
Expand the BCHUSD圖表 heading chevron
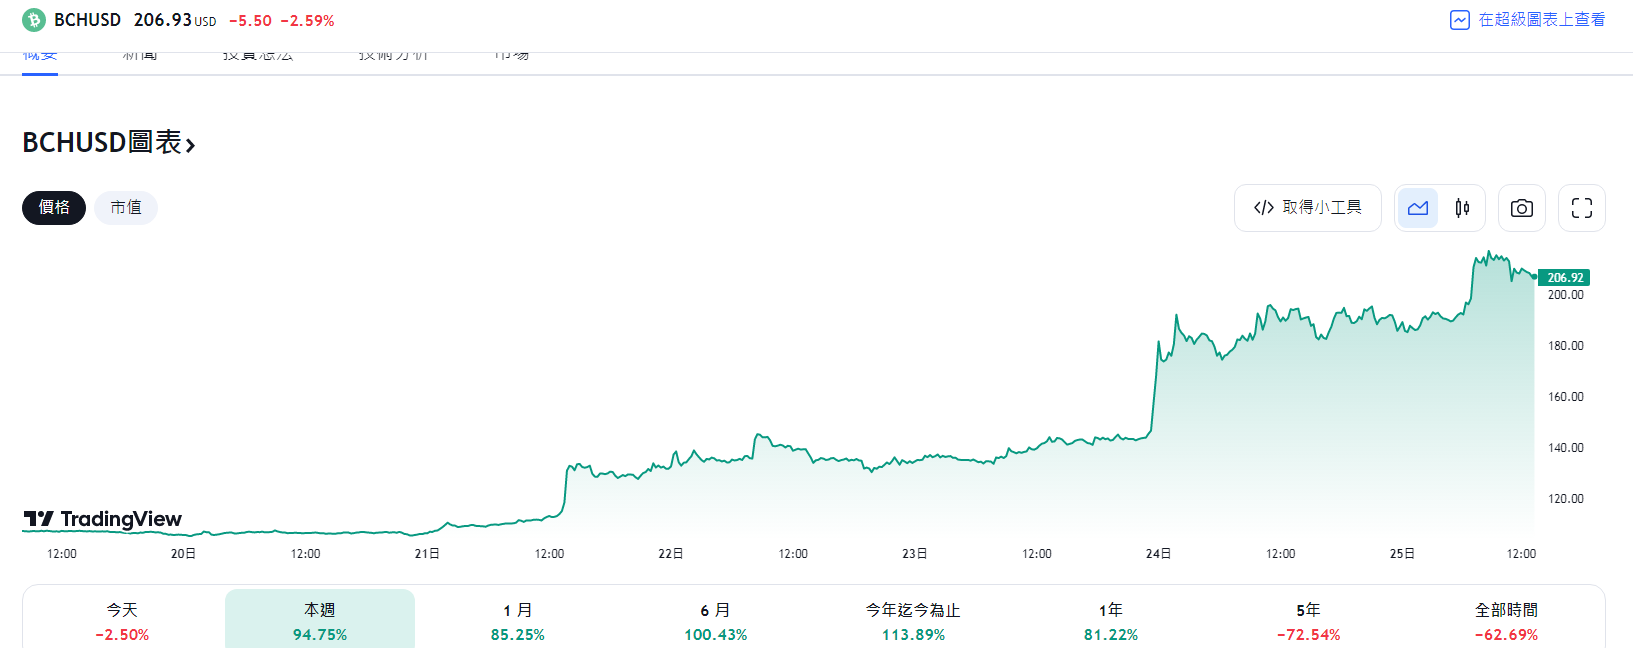pos(190,145)
